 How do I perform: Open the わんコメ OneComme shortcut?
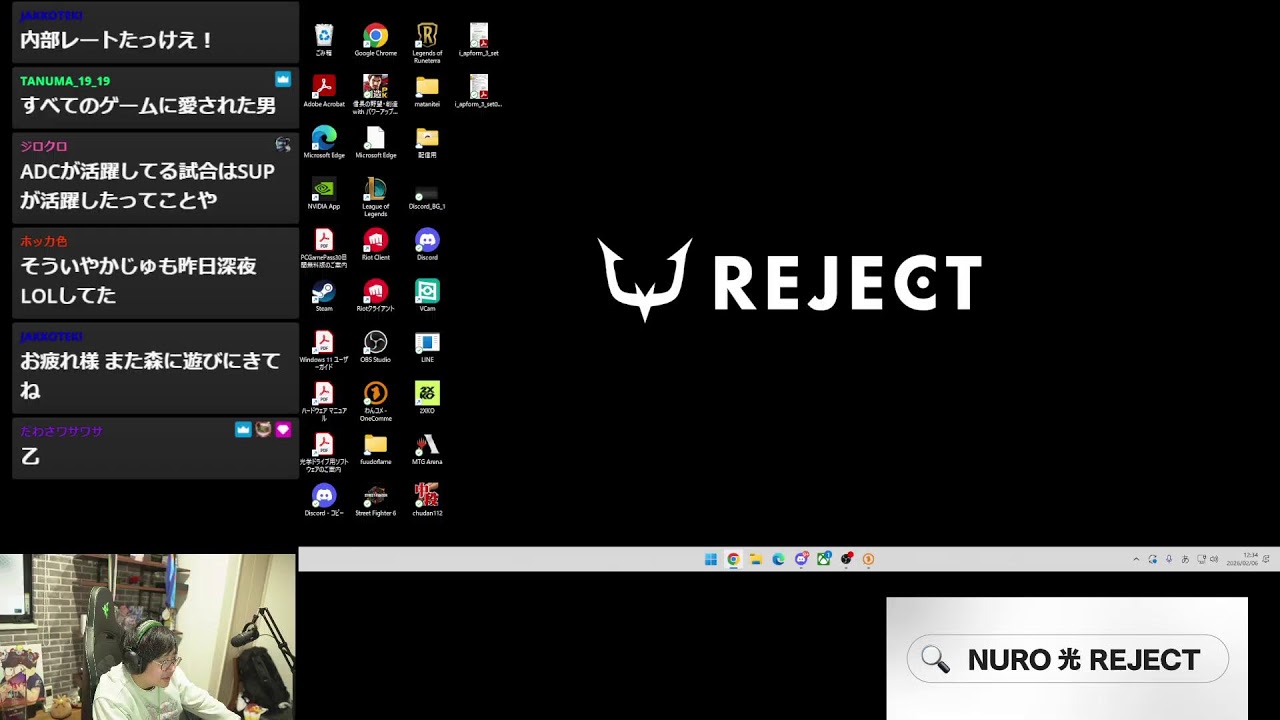point(376,401)
